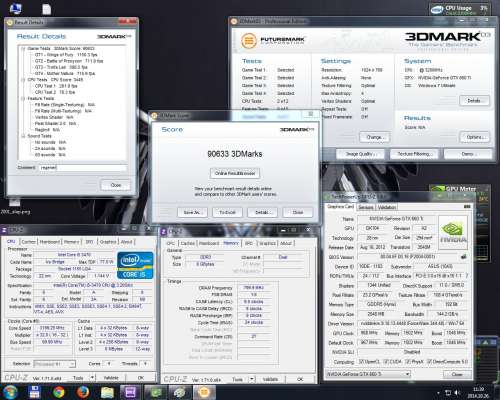Viewport: 500px width, 400px height.
Task: Toggle the PhysX checkbox in GPU-Z
Action: click(407, 362)
